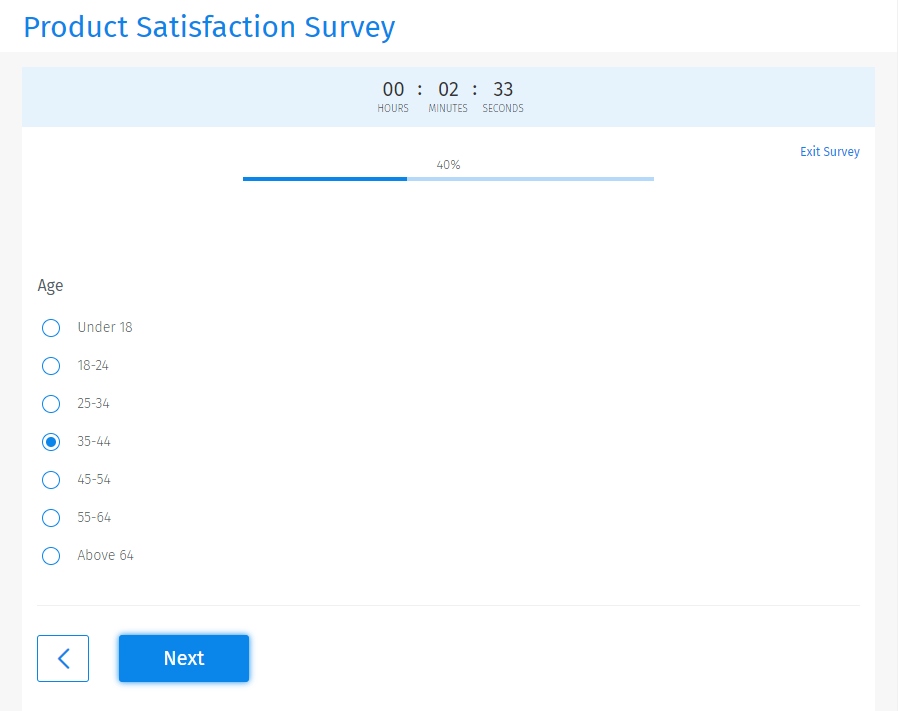This screenshot has height=711, width=898.
Task: Select the Under 18 age option
Action: [51, 328]
